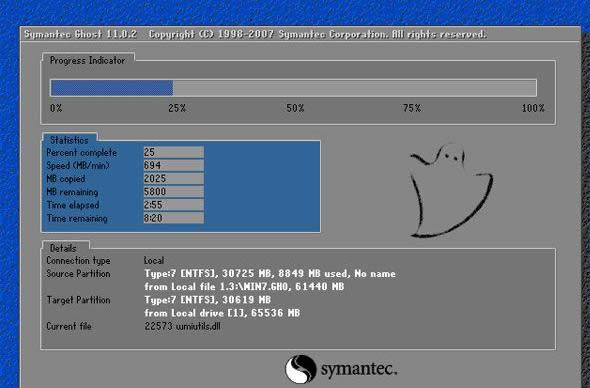This screenshot has width=590, height=388.
Task: Click the current file wmiutils.dll text
Action: coord(182,326)
